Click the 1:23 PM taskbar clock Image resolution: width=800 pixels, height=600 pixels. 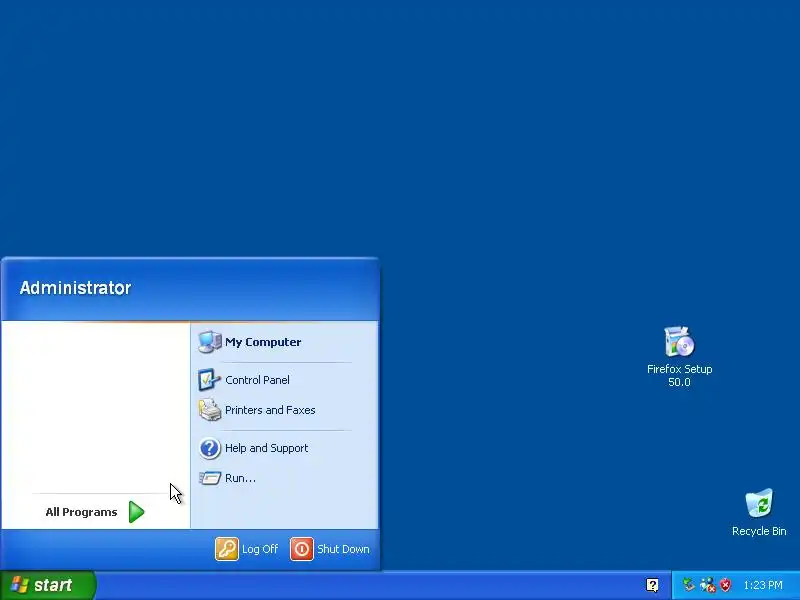click(x=763, y=585)
